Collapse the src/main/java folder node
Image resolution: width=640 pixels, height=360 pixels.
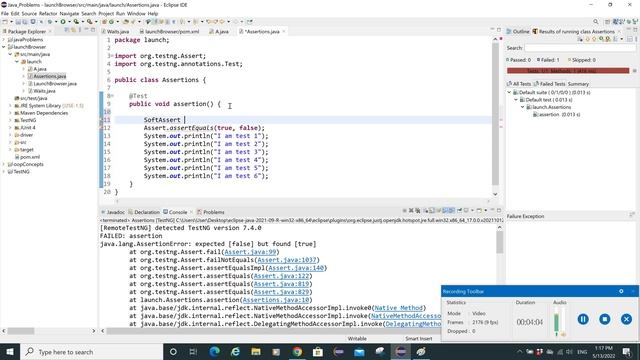[11, 54]
